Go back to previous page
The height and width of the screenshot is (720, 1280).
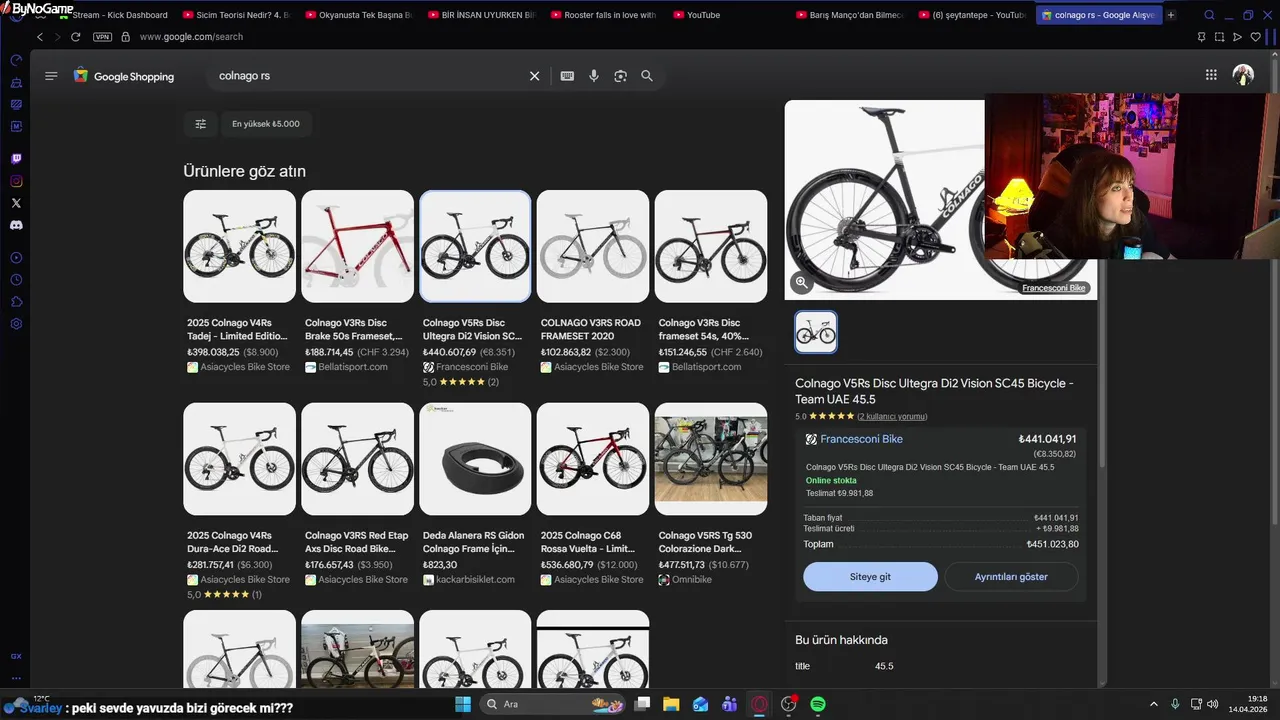(40, 37)
